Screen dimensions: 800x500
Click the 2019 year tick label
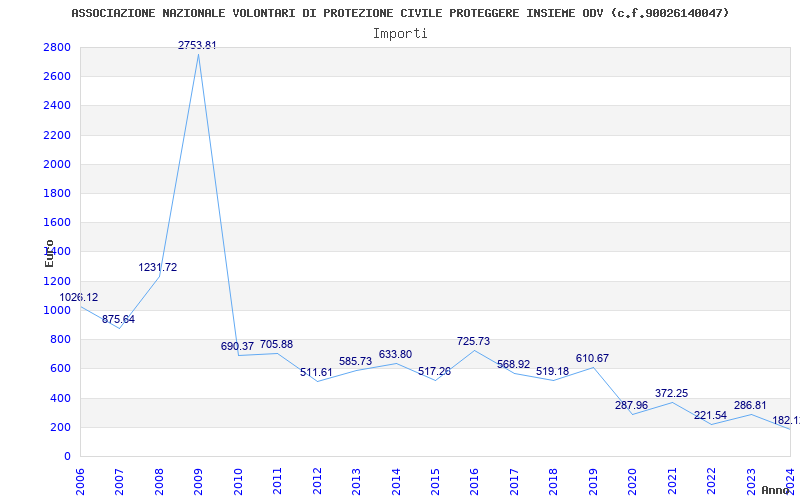[x=593, y=482]
